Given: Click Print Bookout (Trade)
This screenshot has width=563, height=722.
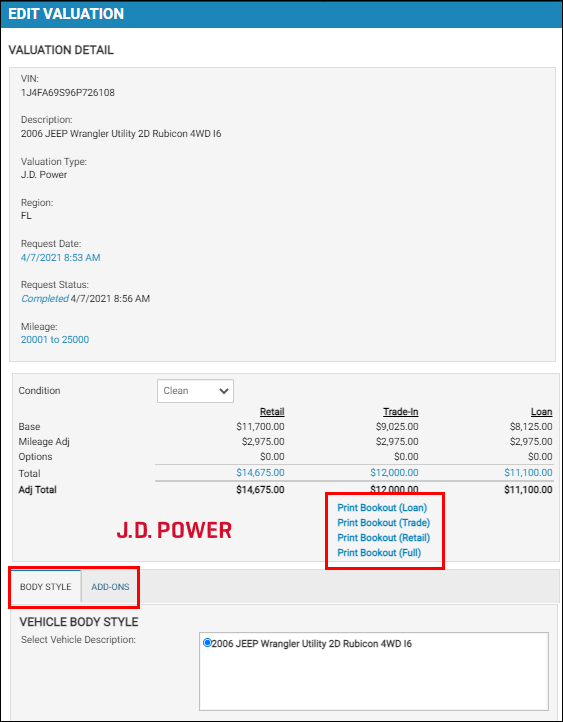Looking at the screenshot, I should point(383,523).
